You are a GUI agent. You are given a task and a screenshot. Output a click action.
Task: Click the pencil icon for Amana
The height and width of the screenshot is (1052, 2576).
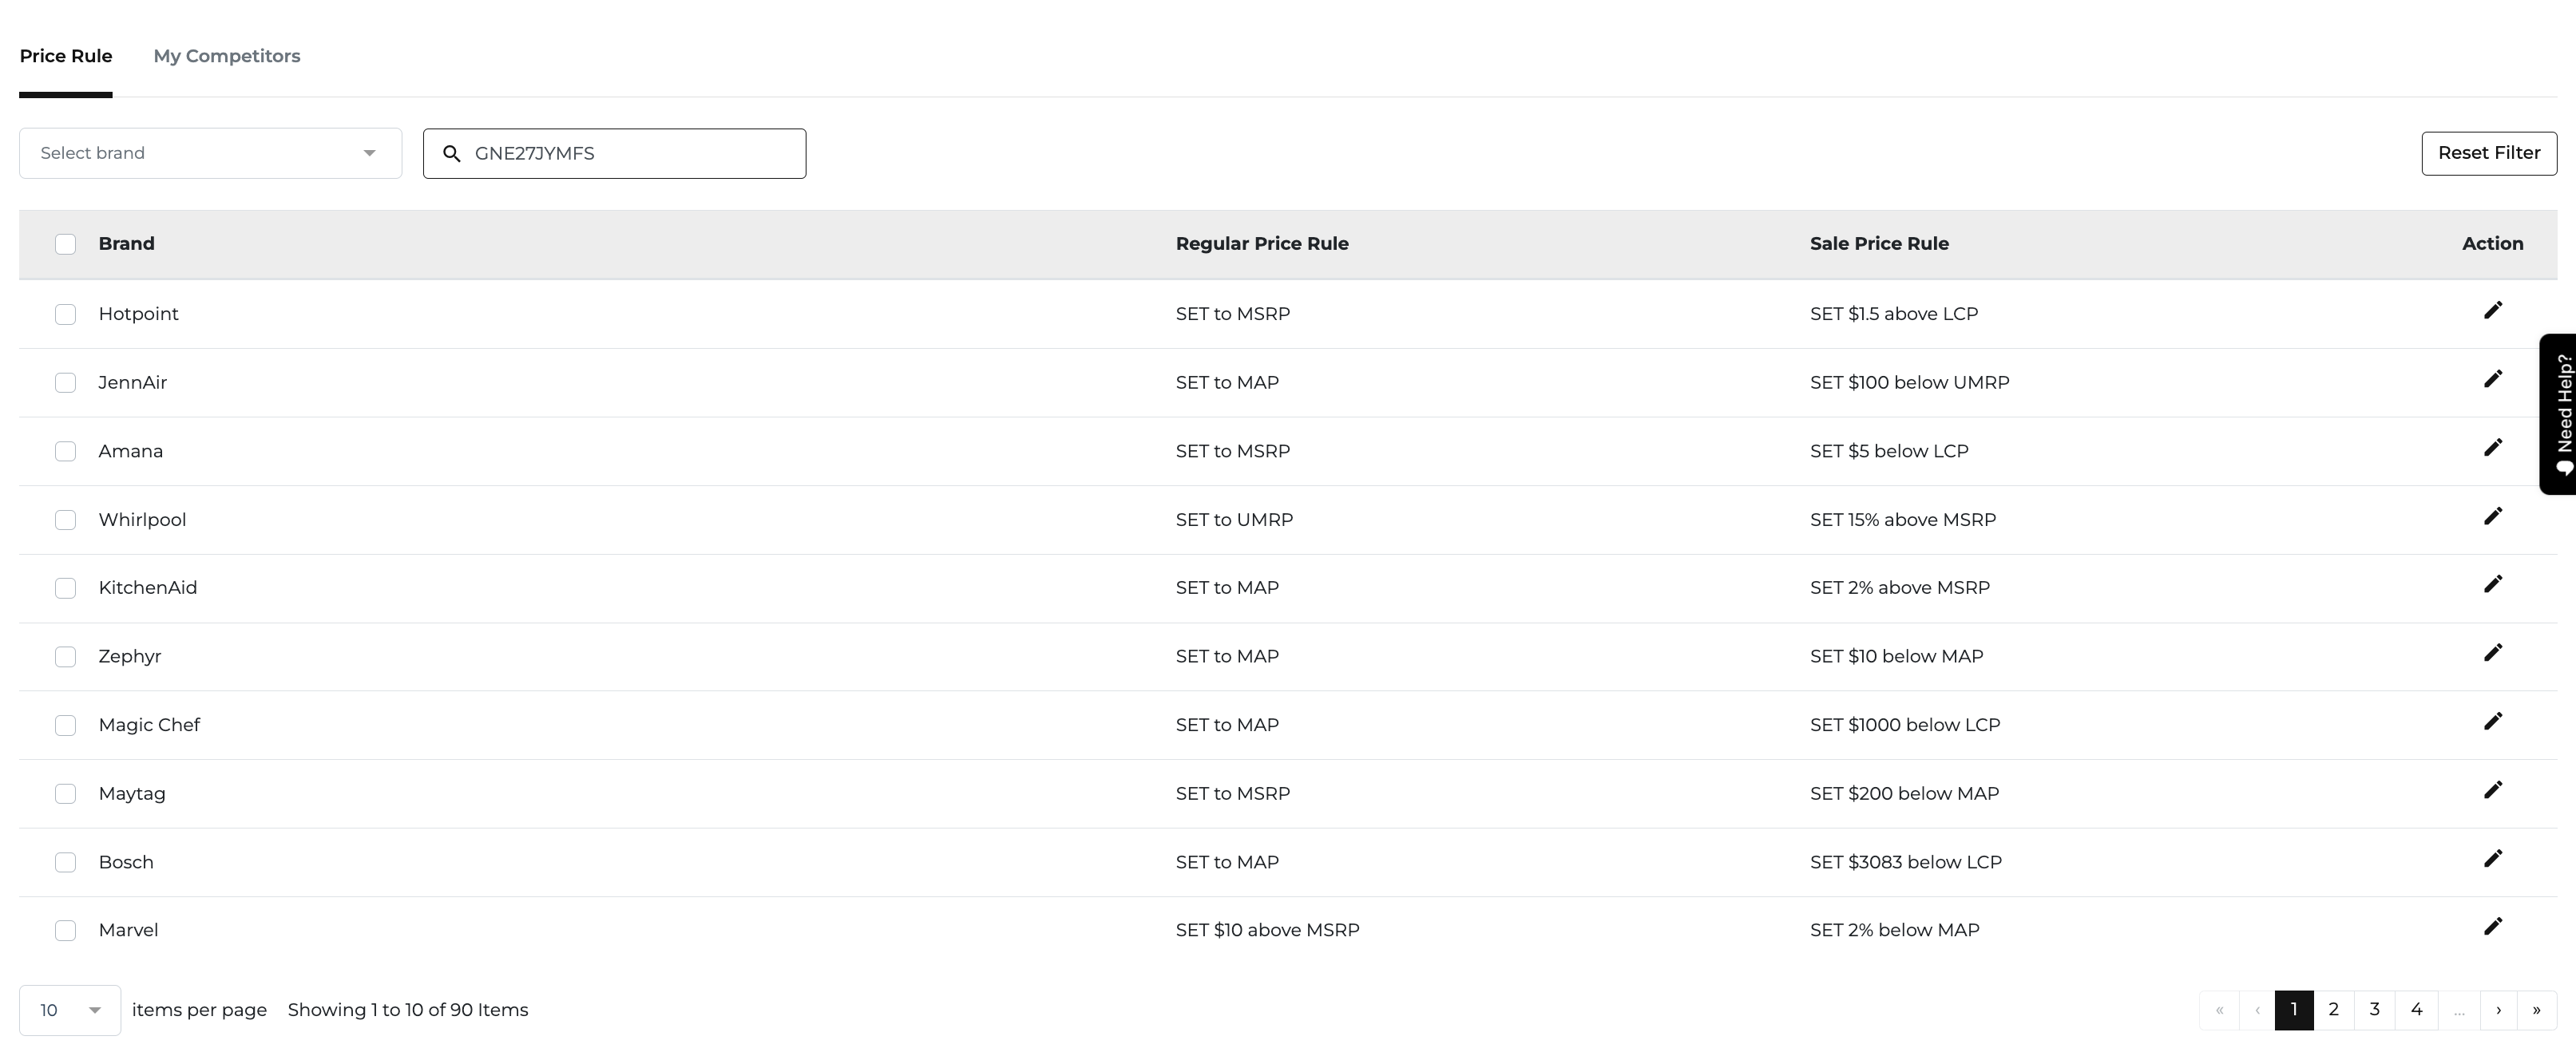coord(2493,448)
